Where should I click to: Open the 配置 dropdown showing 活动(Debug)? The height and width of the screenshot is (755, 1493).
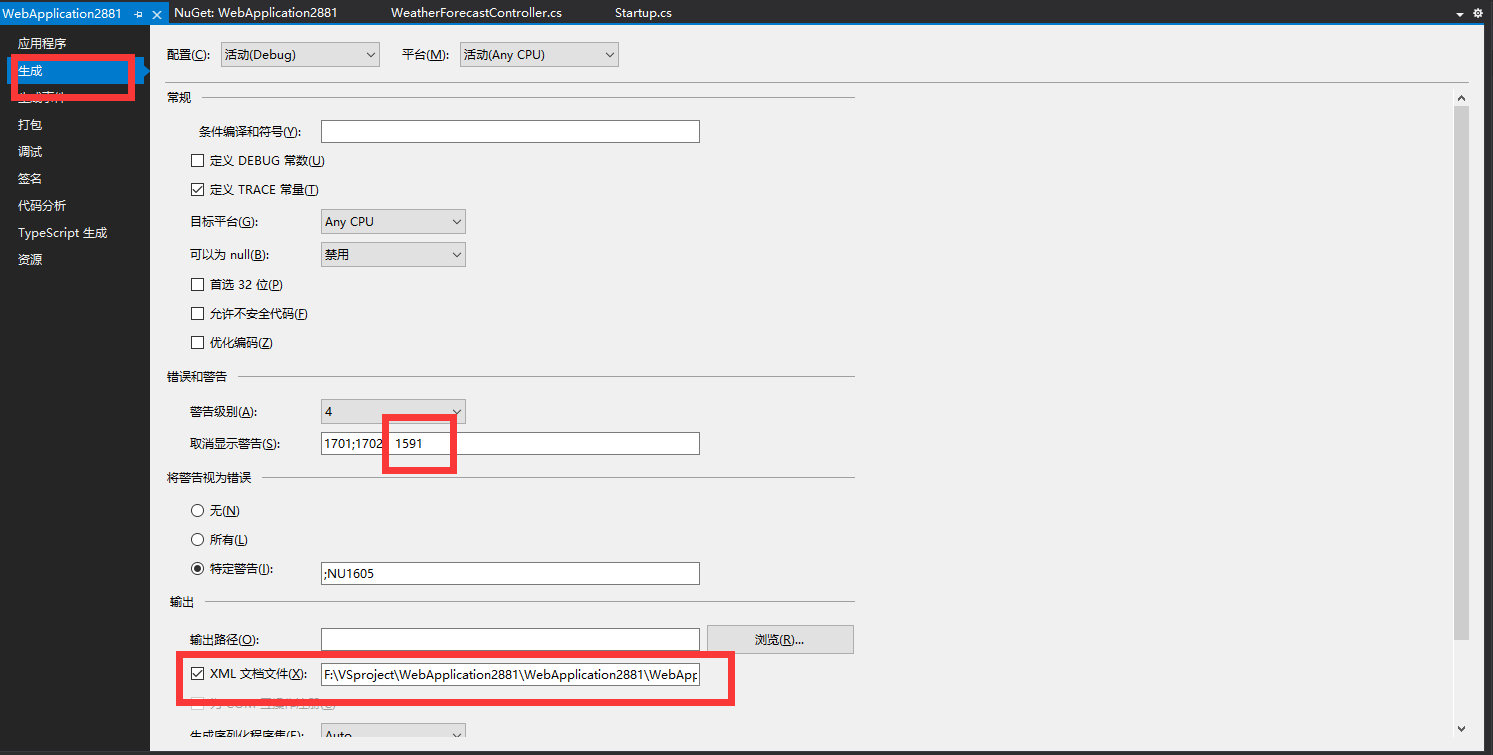click(300, 55)
